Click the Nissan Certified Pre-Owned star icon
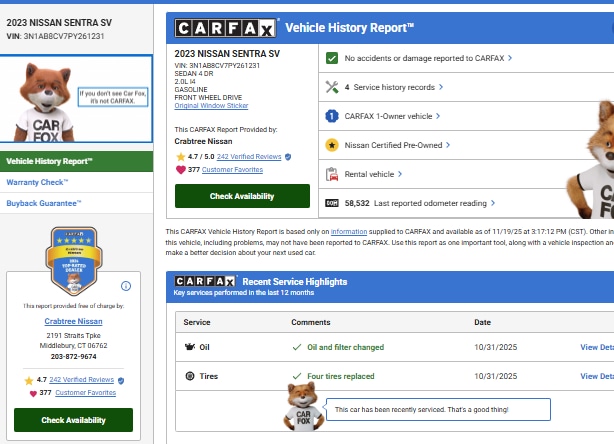This screenshot has width=614, height=444. 332,145
